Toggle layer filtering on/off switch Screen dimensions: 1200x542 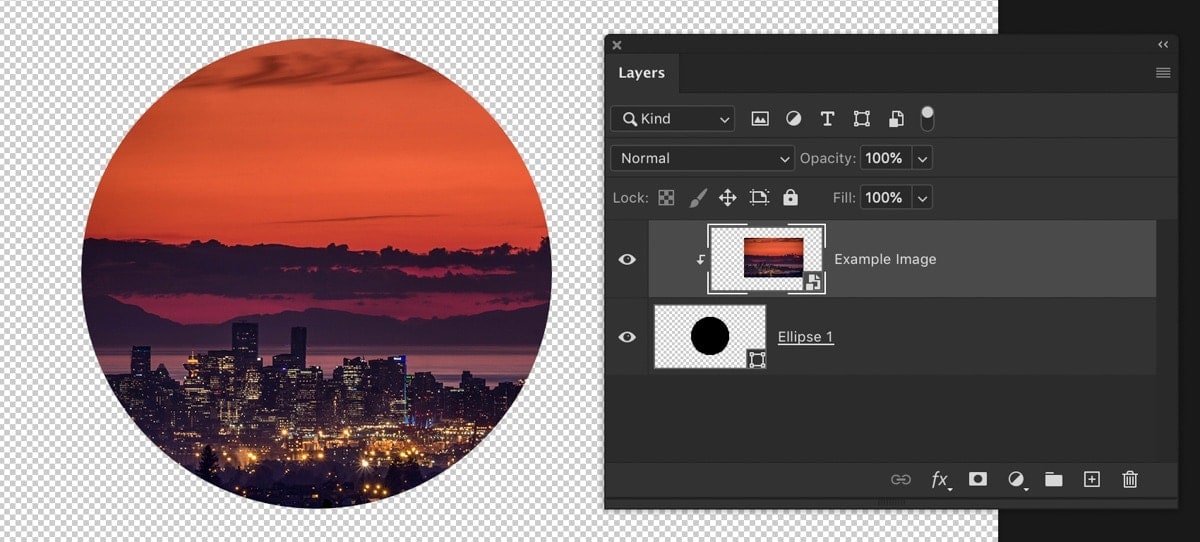928,118
